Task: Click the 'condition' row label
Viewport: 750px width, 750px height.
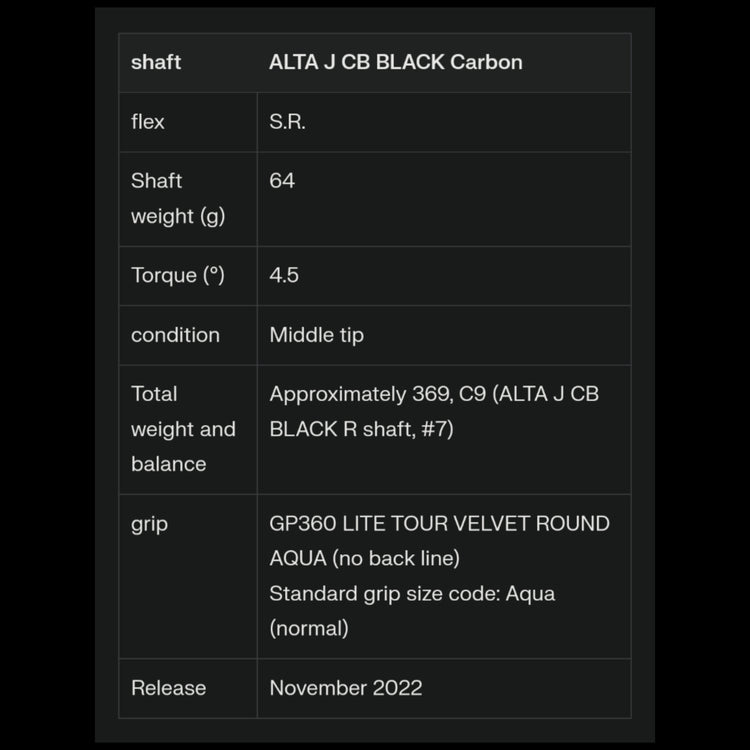Action: [x=175, y=335]
